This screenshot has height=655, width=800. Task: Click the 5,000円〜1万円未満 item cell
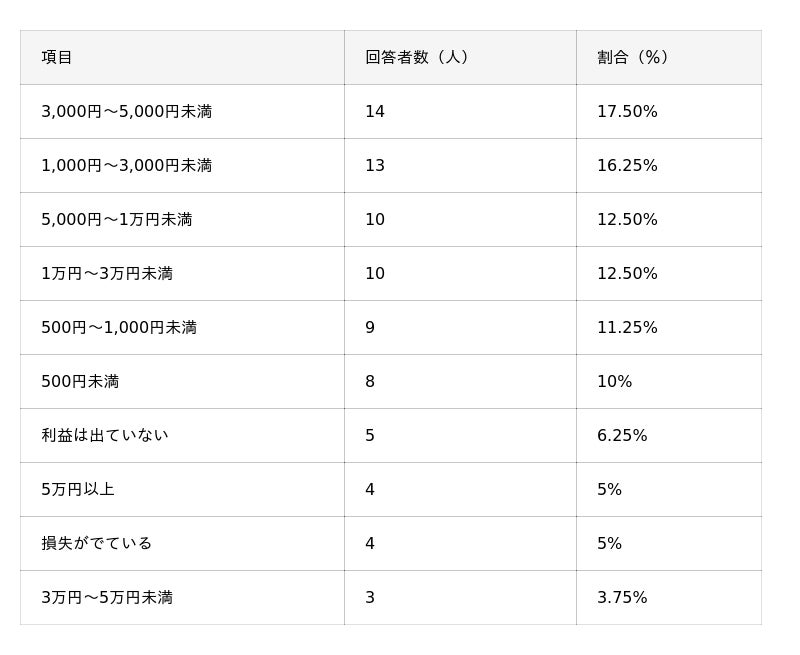117,219
